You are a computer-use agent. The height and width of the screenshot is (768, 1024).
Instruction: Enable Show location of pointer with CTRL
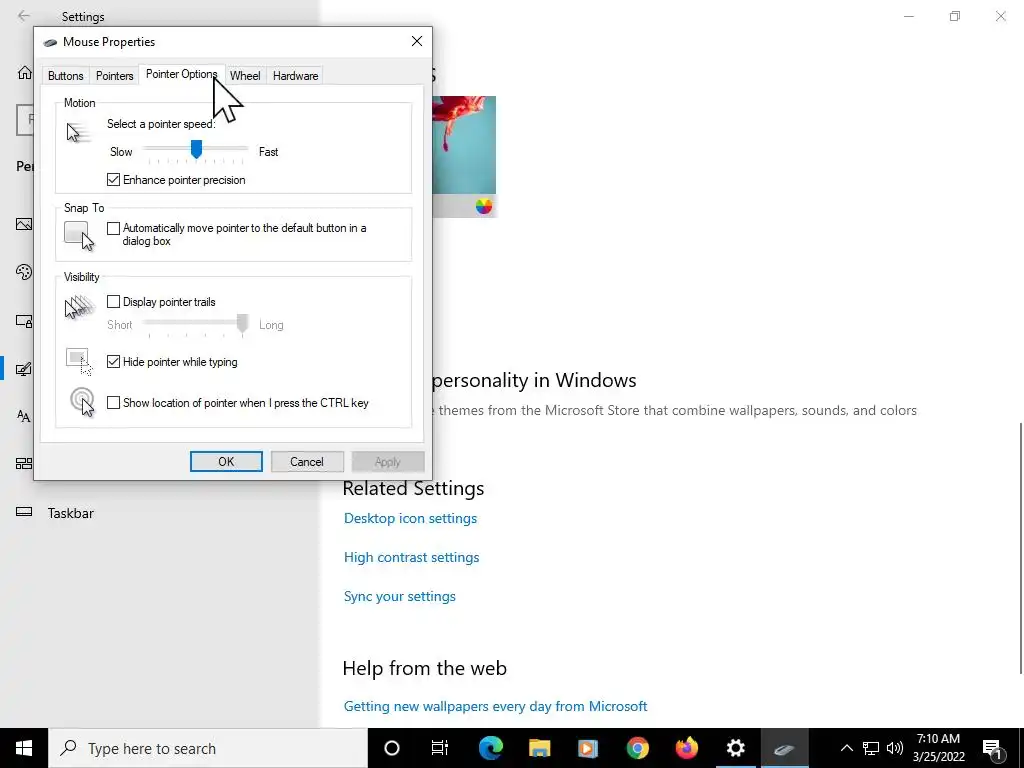click(114, 403)
